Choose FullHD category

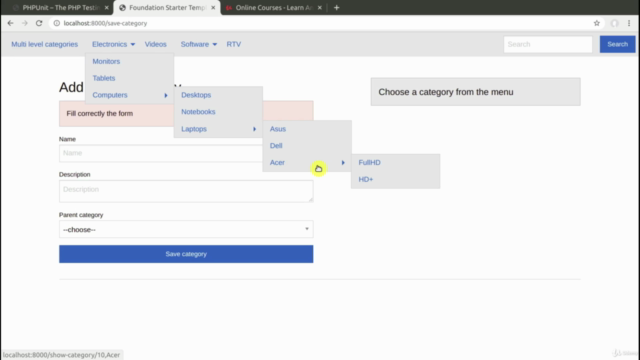coord(369,162)
